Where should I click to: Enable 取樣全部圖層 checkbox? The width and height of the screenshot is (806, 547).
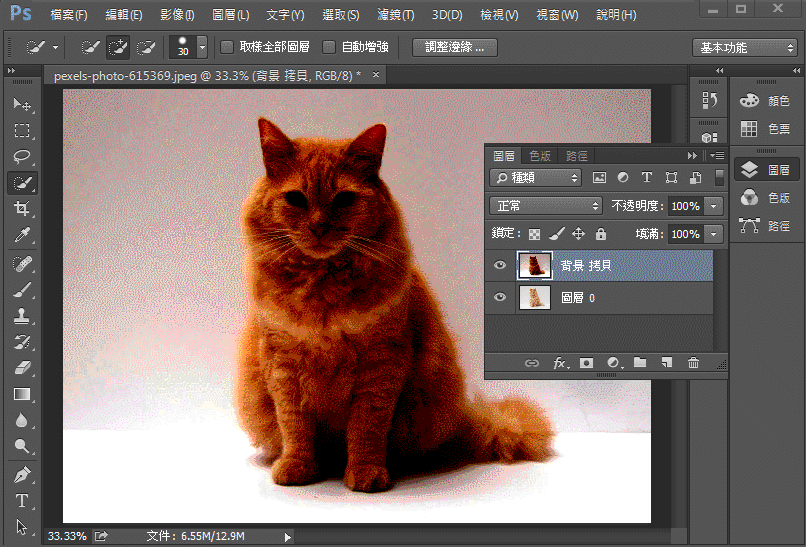(x=227, y=47)
